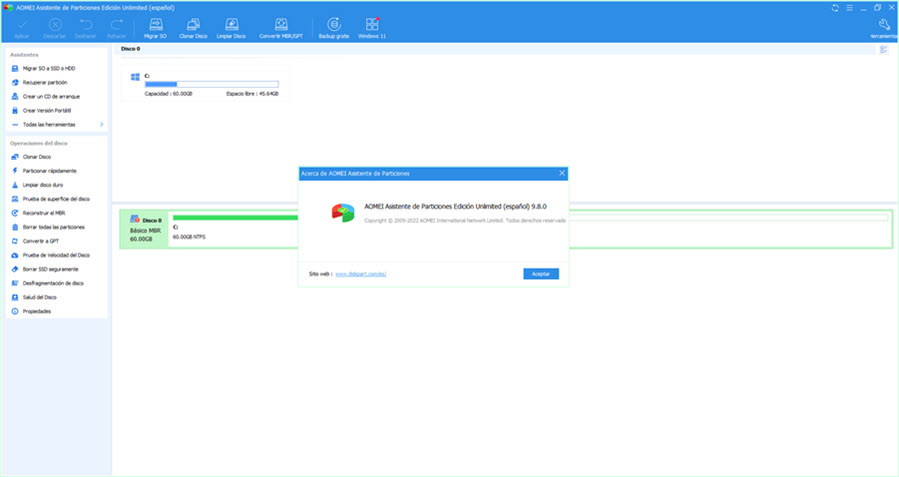Click the Aplicar checkmark icon
This screenshot has width=899, height=477.
point(22,25)
